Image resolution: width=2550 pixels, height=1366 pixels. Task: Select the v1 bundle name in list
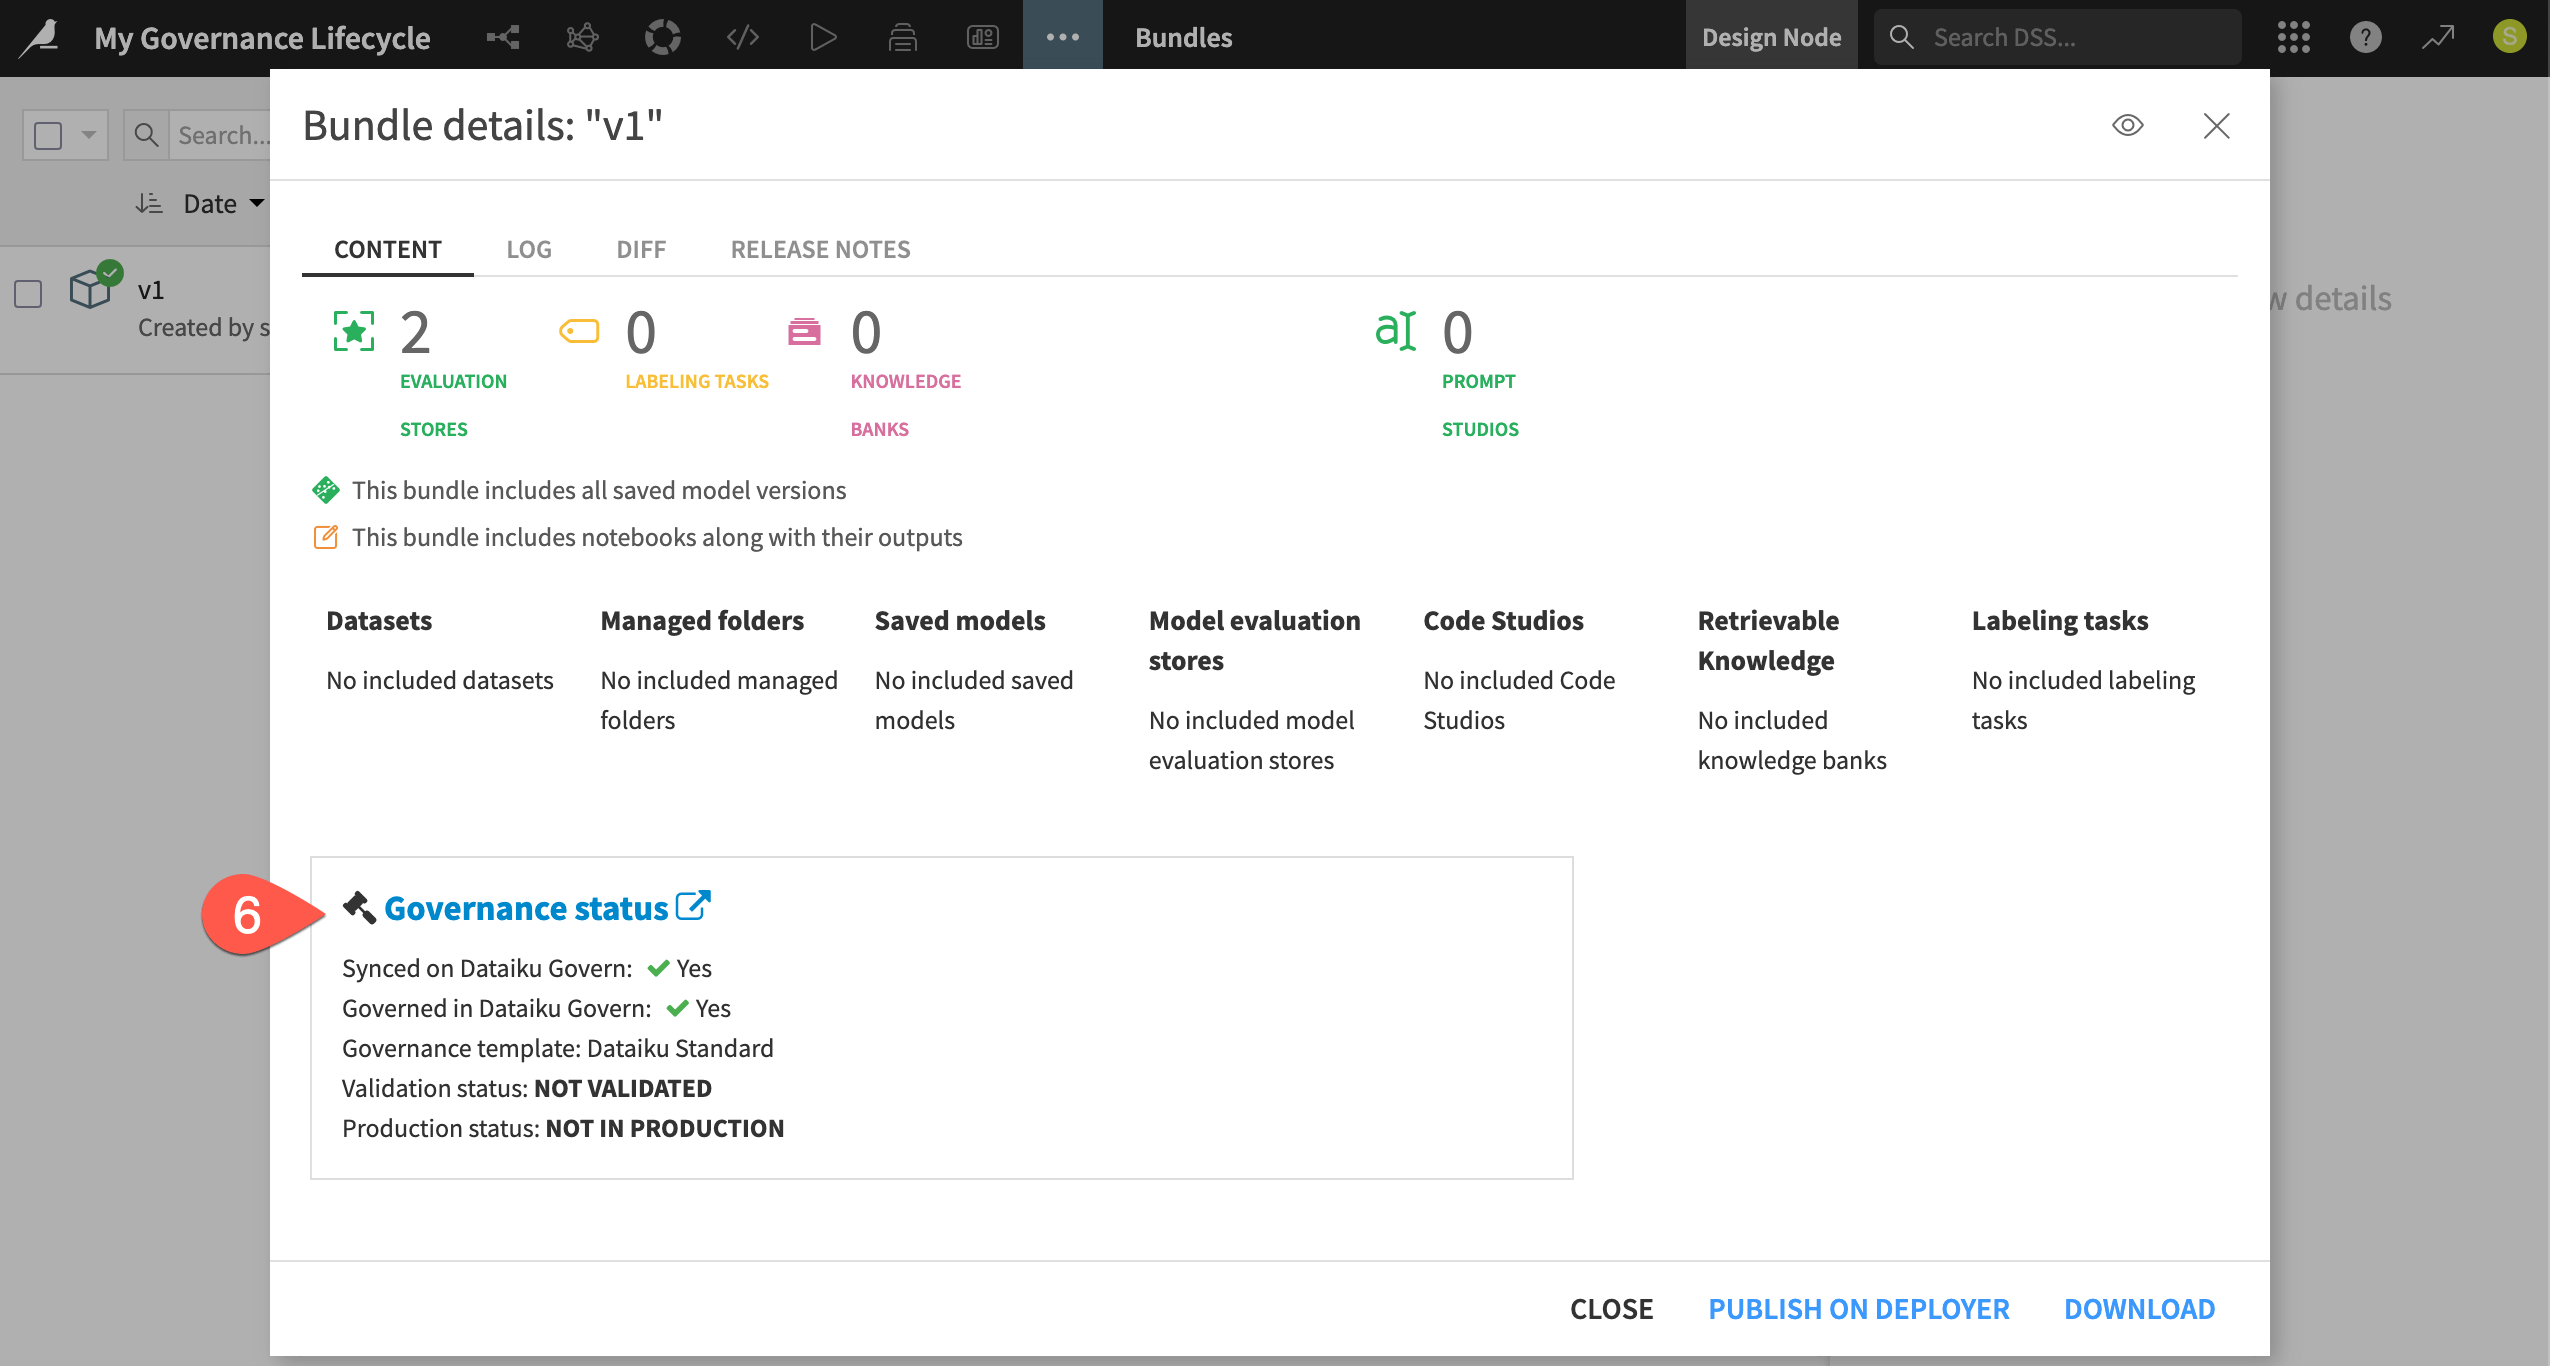(150, 290)
